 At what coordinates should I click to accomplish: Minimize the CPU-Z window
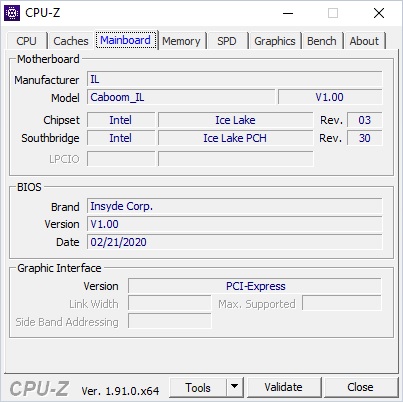[288, 13]
